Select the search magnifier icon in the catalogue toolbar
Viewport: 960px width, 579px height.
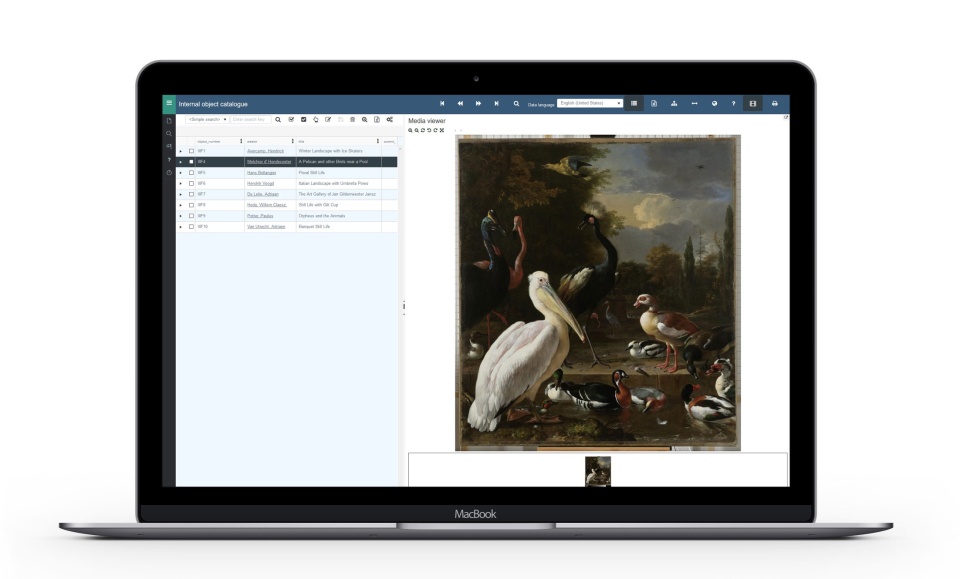click(276, 119)
